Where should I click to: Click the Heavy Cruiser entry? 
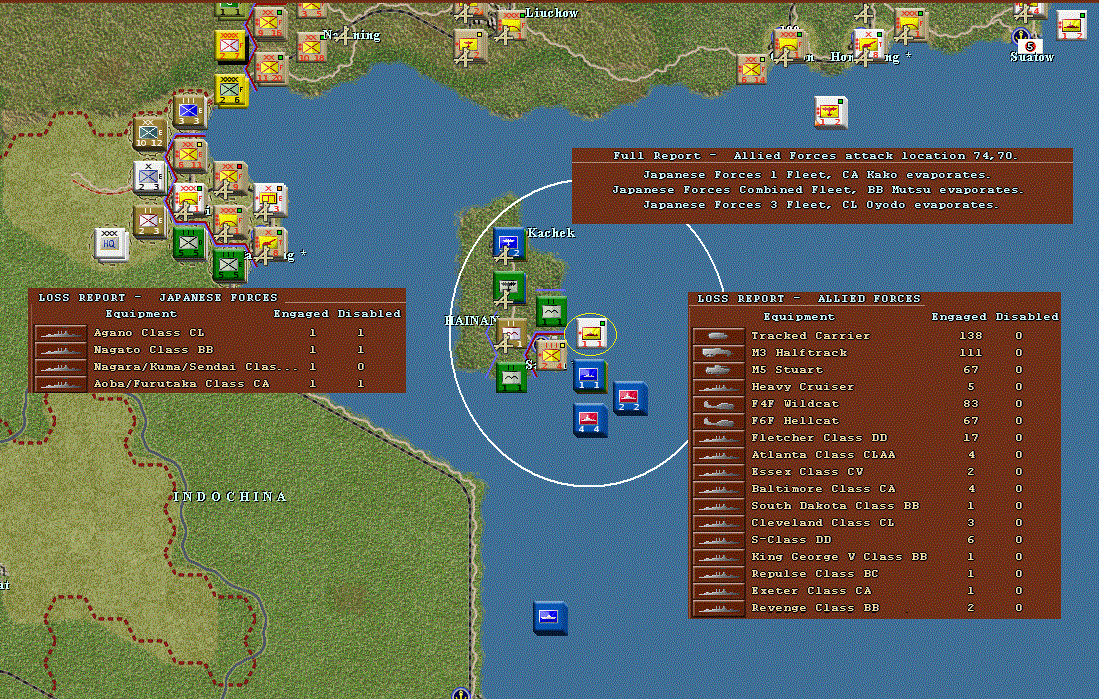803,386
